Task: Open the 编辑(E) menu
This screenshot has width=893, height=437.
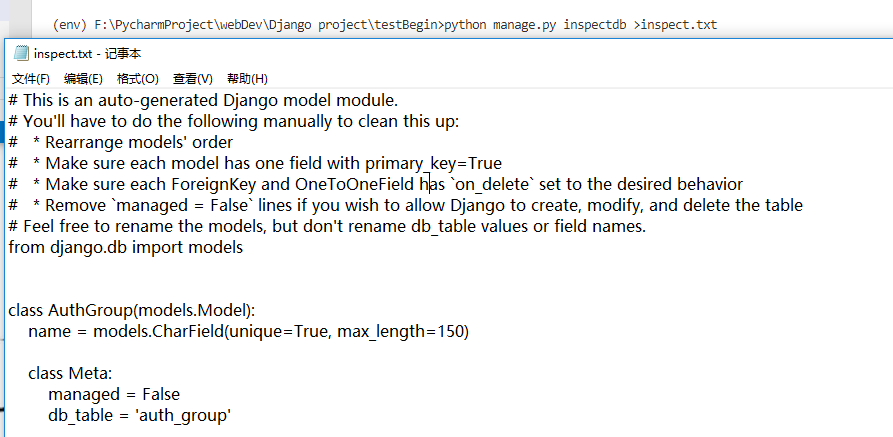Action: 83,78
